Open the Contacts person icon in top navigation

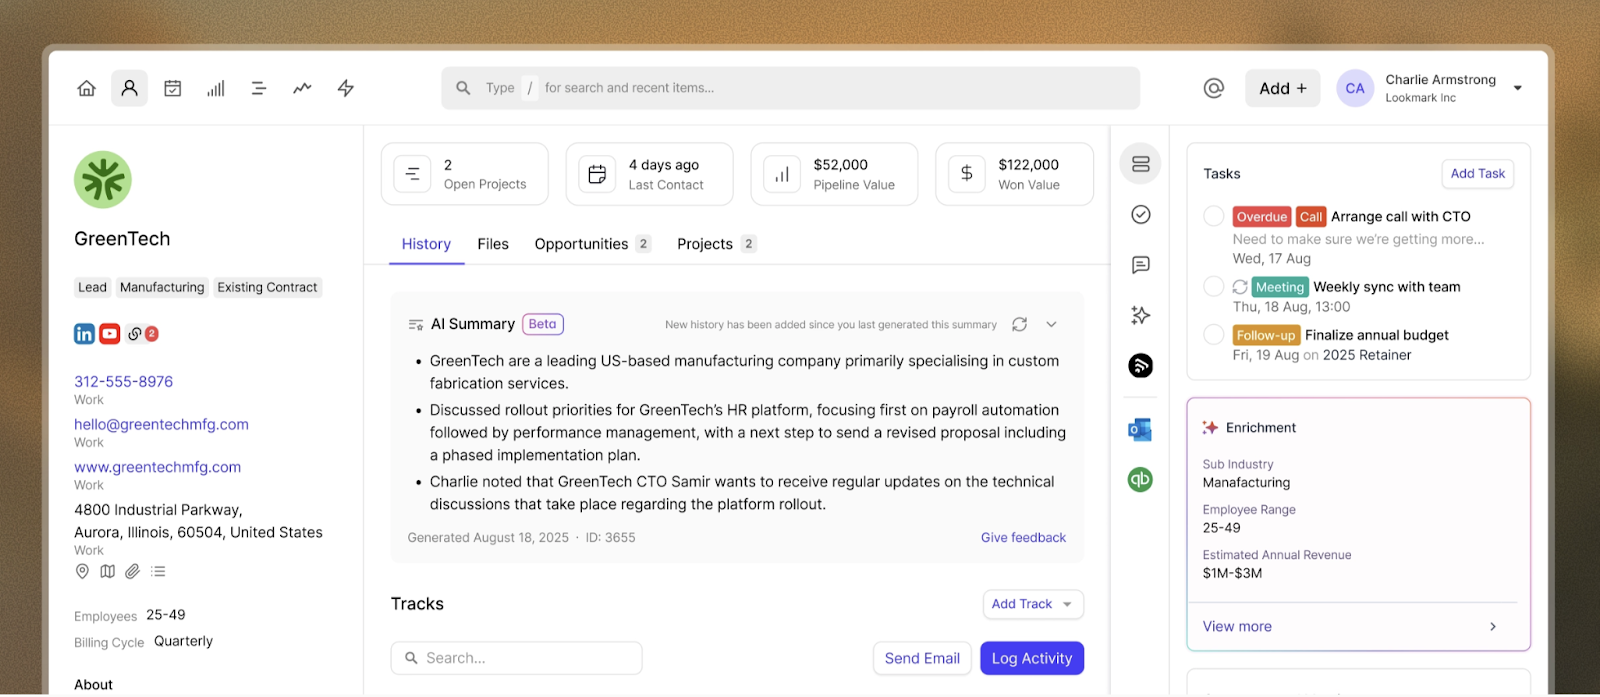coord(130,88)
